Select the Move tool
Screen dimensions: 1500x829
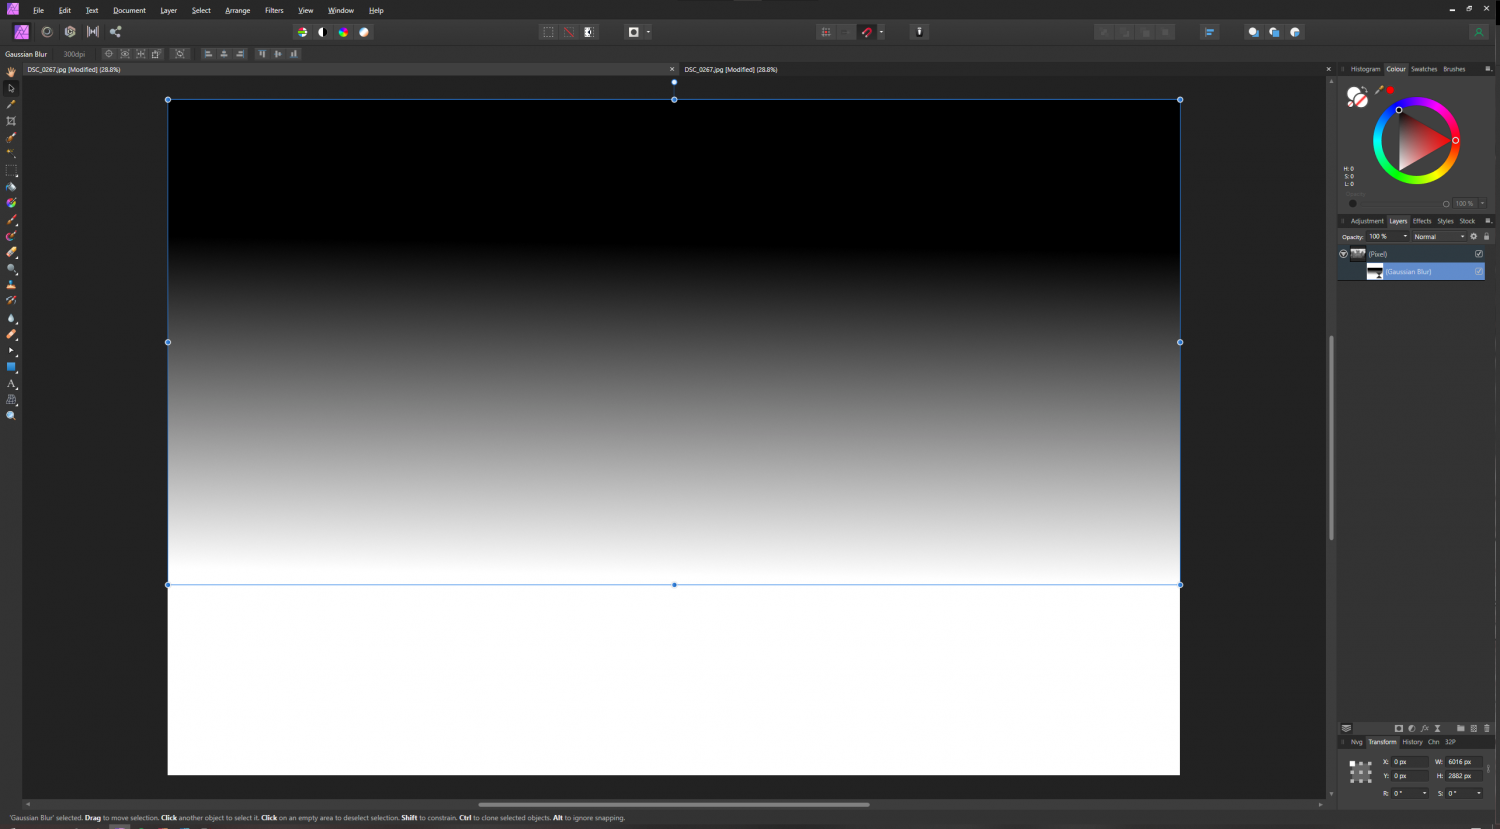pos(11,88)
